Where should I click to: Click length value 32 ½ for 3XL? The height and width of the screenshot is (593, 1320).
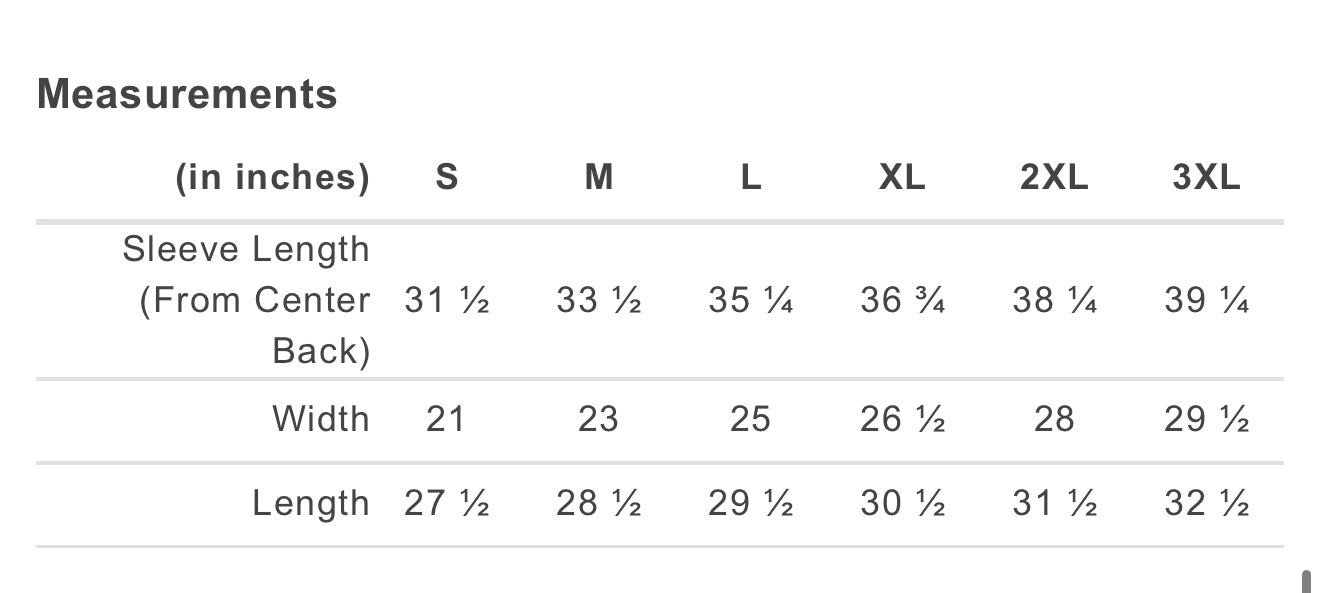pos(1206,503)
